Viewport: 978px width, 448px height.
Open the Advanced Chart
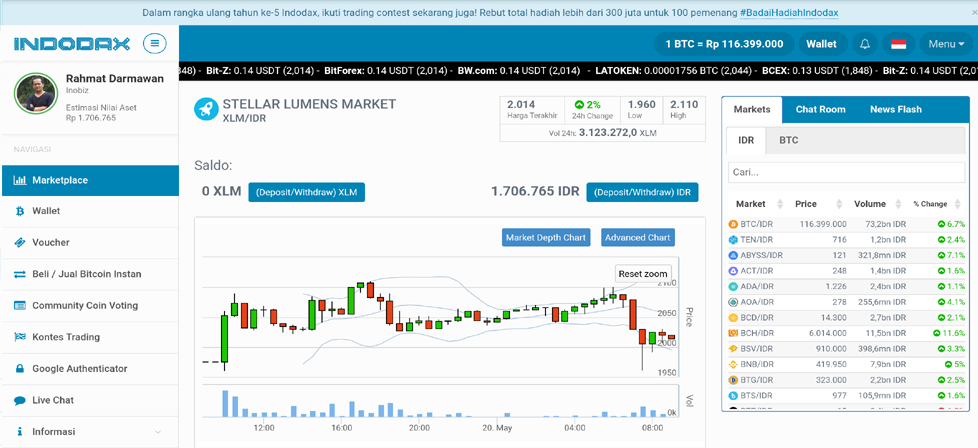637,238
